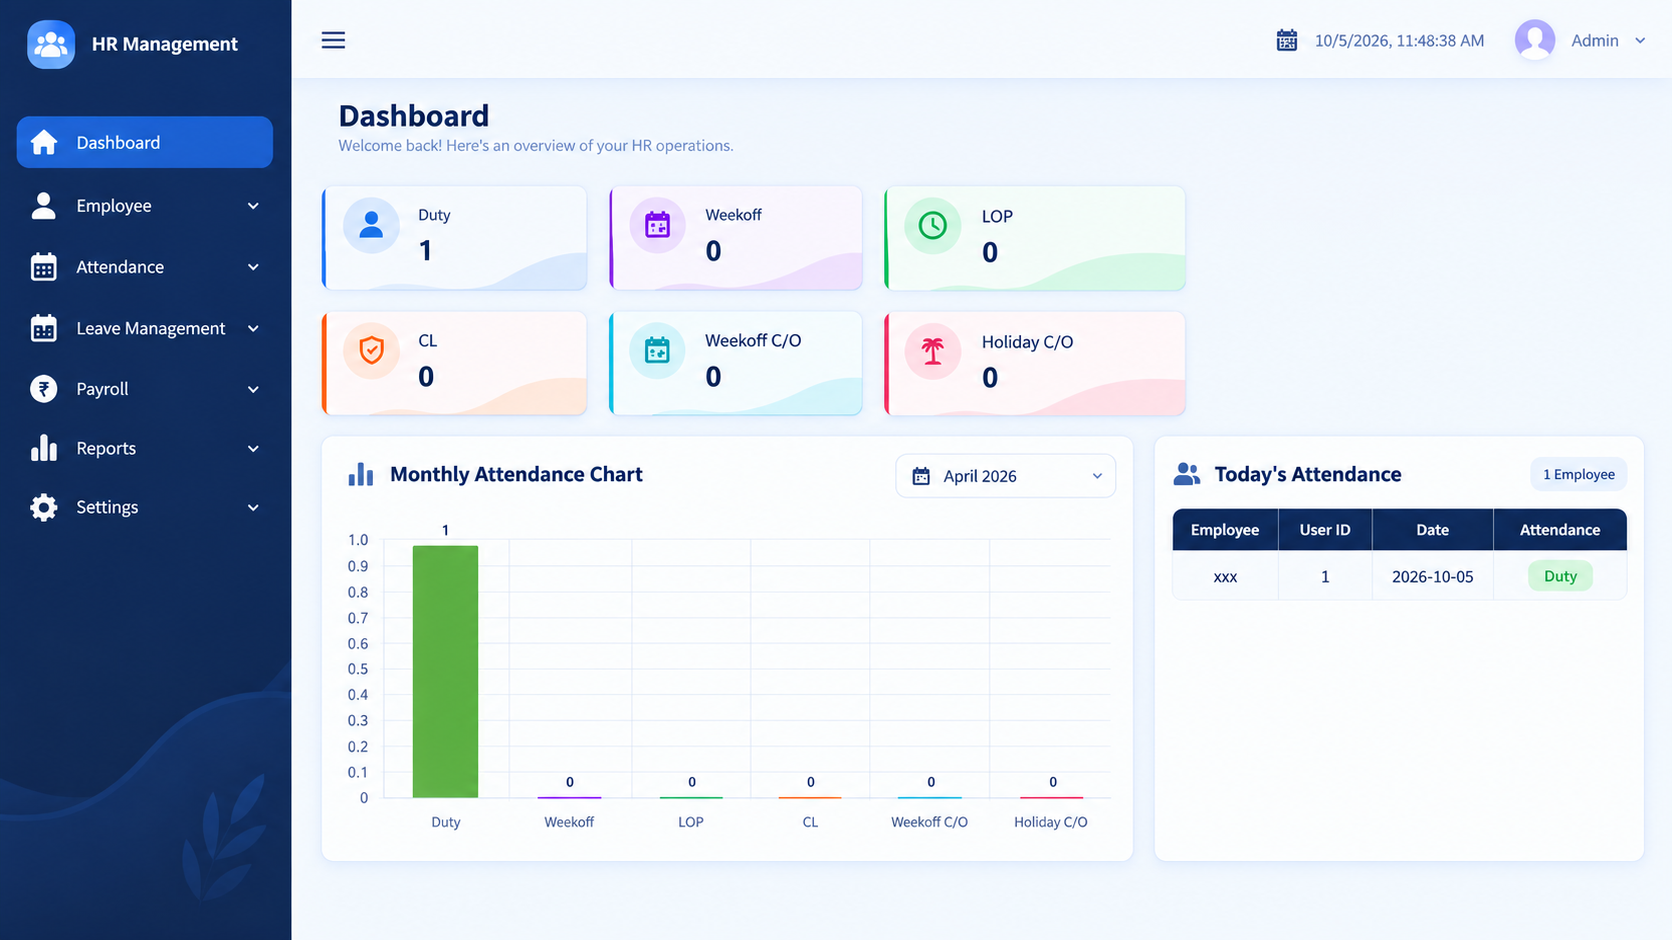This screenshot has width=1672, height=940.
Task: Click the green Duty status badge
Action: coord(1560,576)
